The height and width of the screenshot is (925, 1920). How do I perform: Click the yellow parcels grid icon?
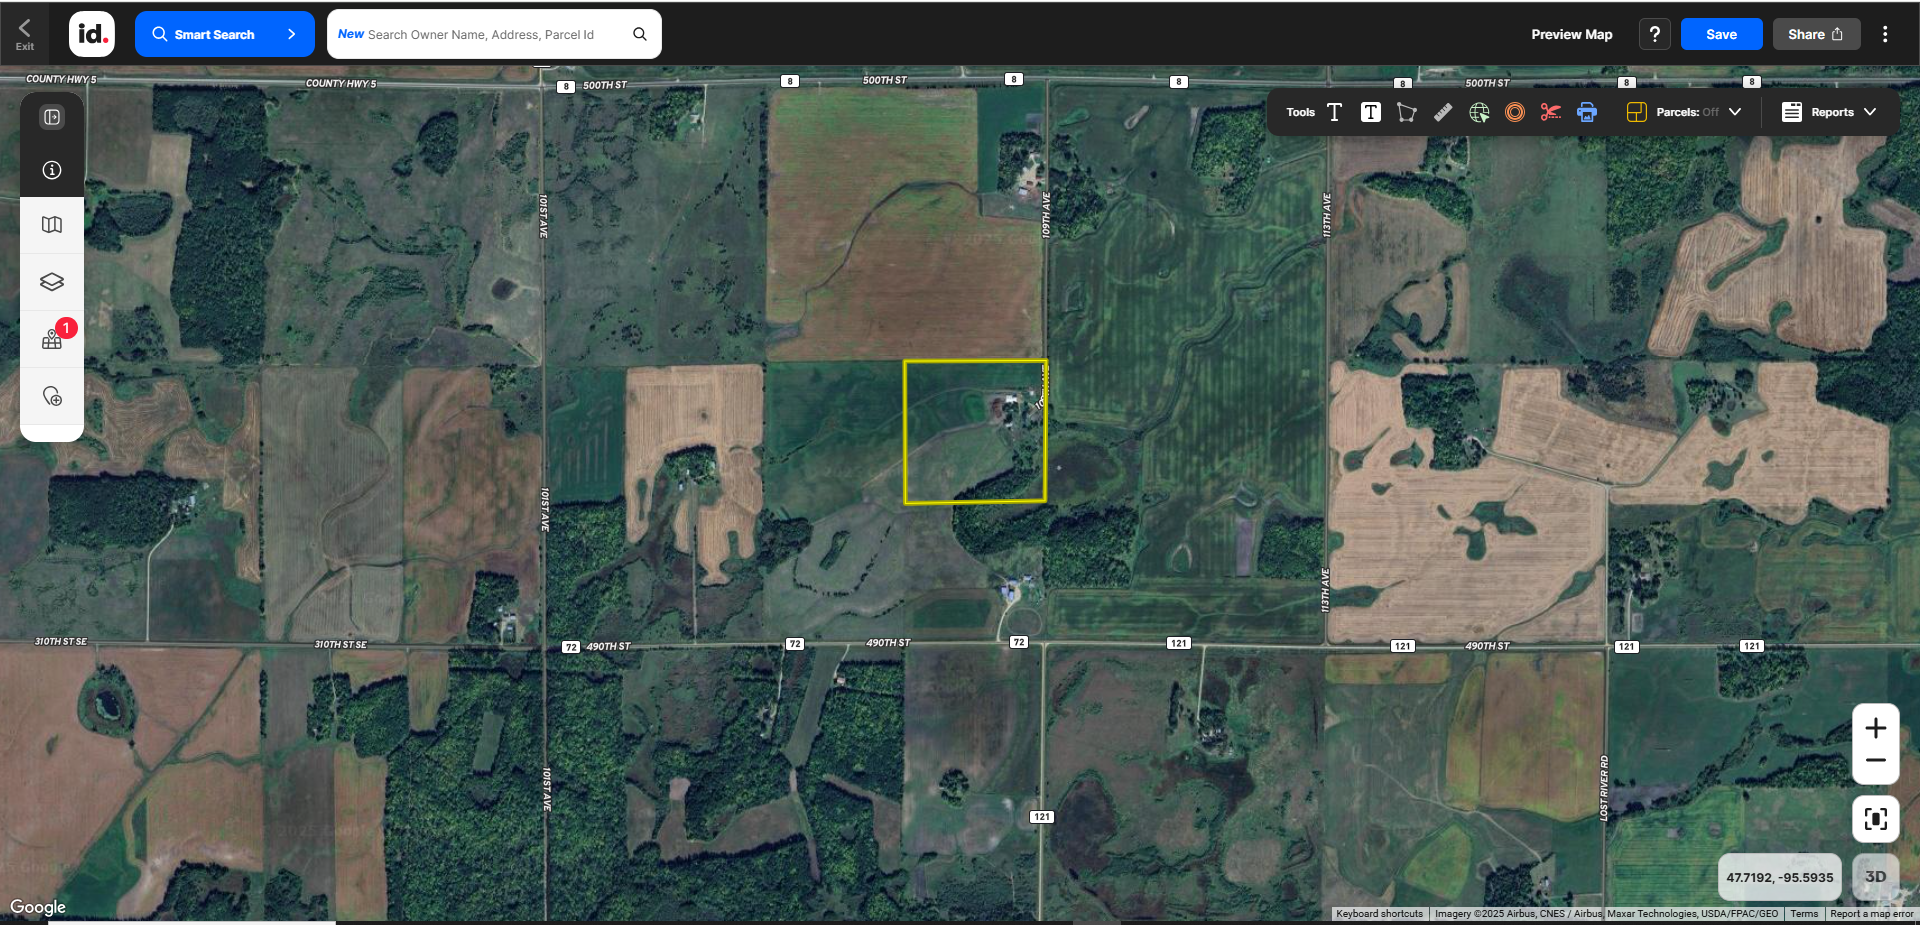click(1636, 112)
